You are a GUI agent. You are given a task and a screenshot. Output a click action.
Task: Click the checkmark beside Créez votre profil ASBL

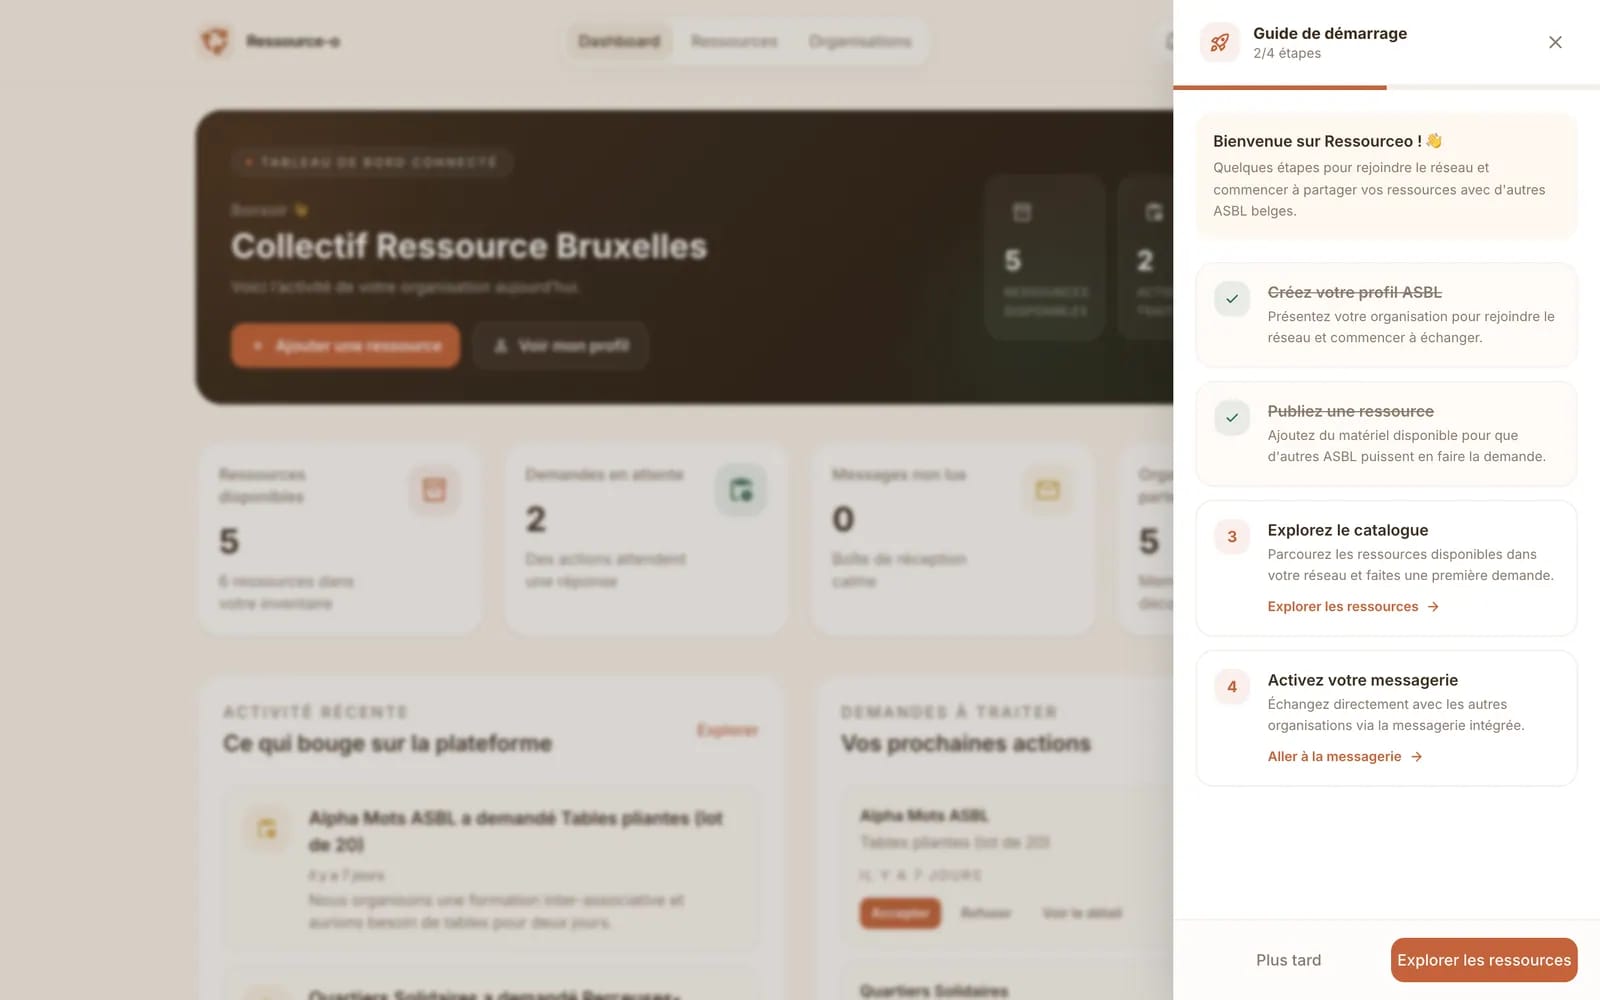(1232, 299)
